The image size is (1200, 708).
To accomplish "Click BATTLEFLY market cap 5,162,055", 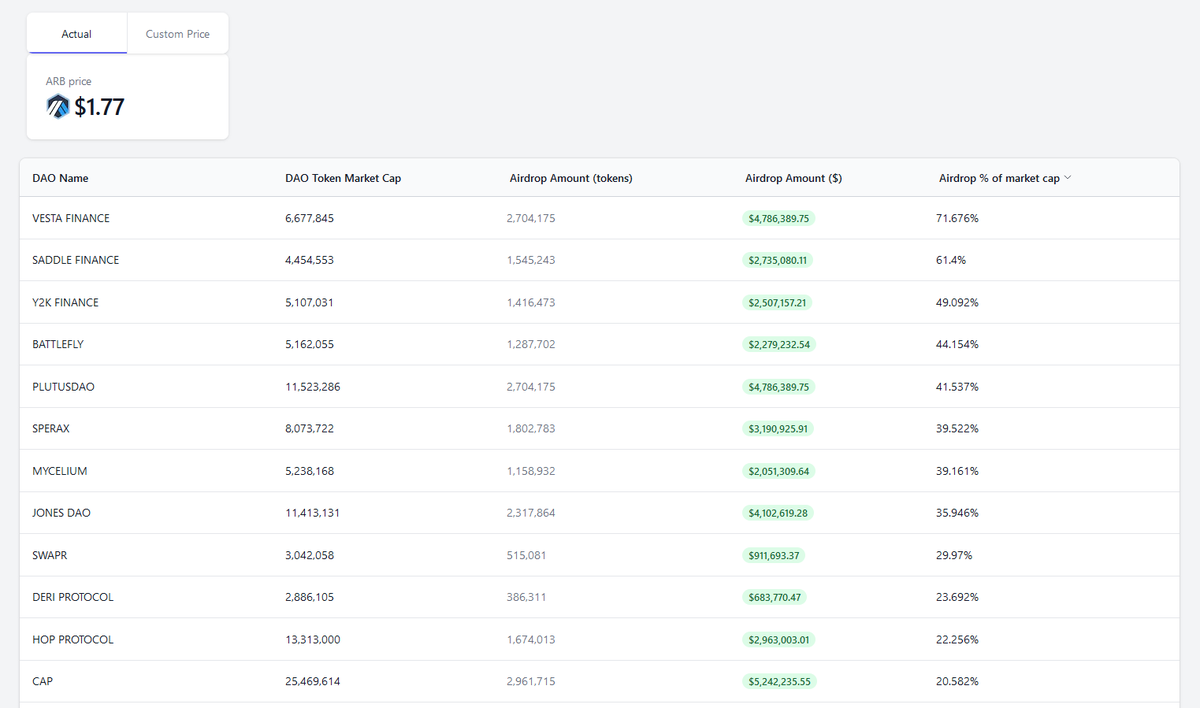I will 310,344.
